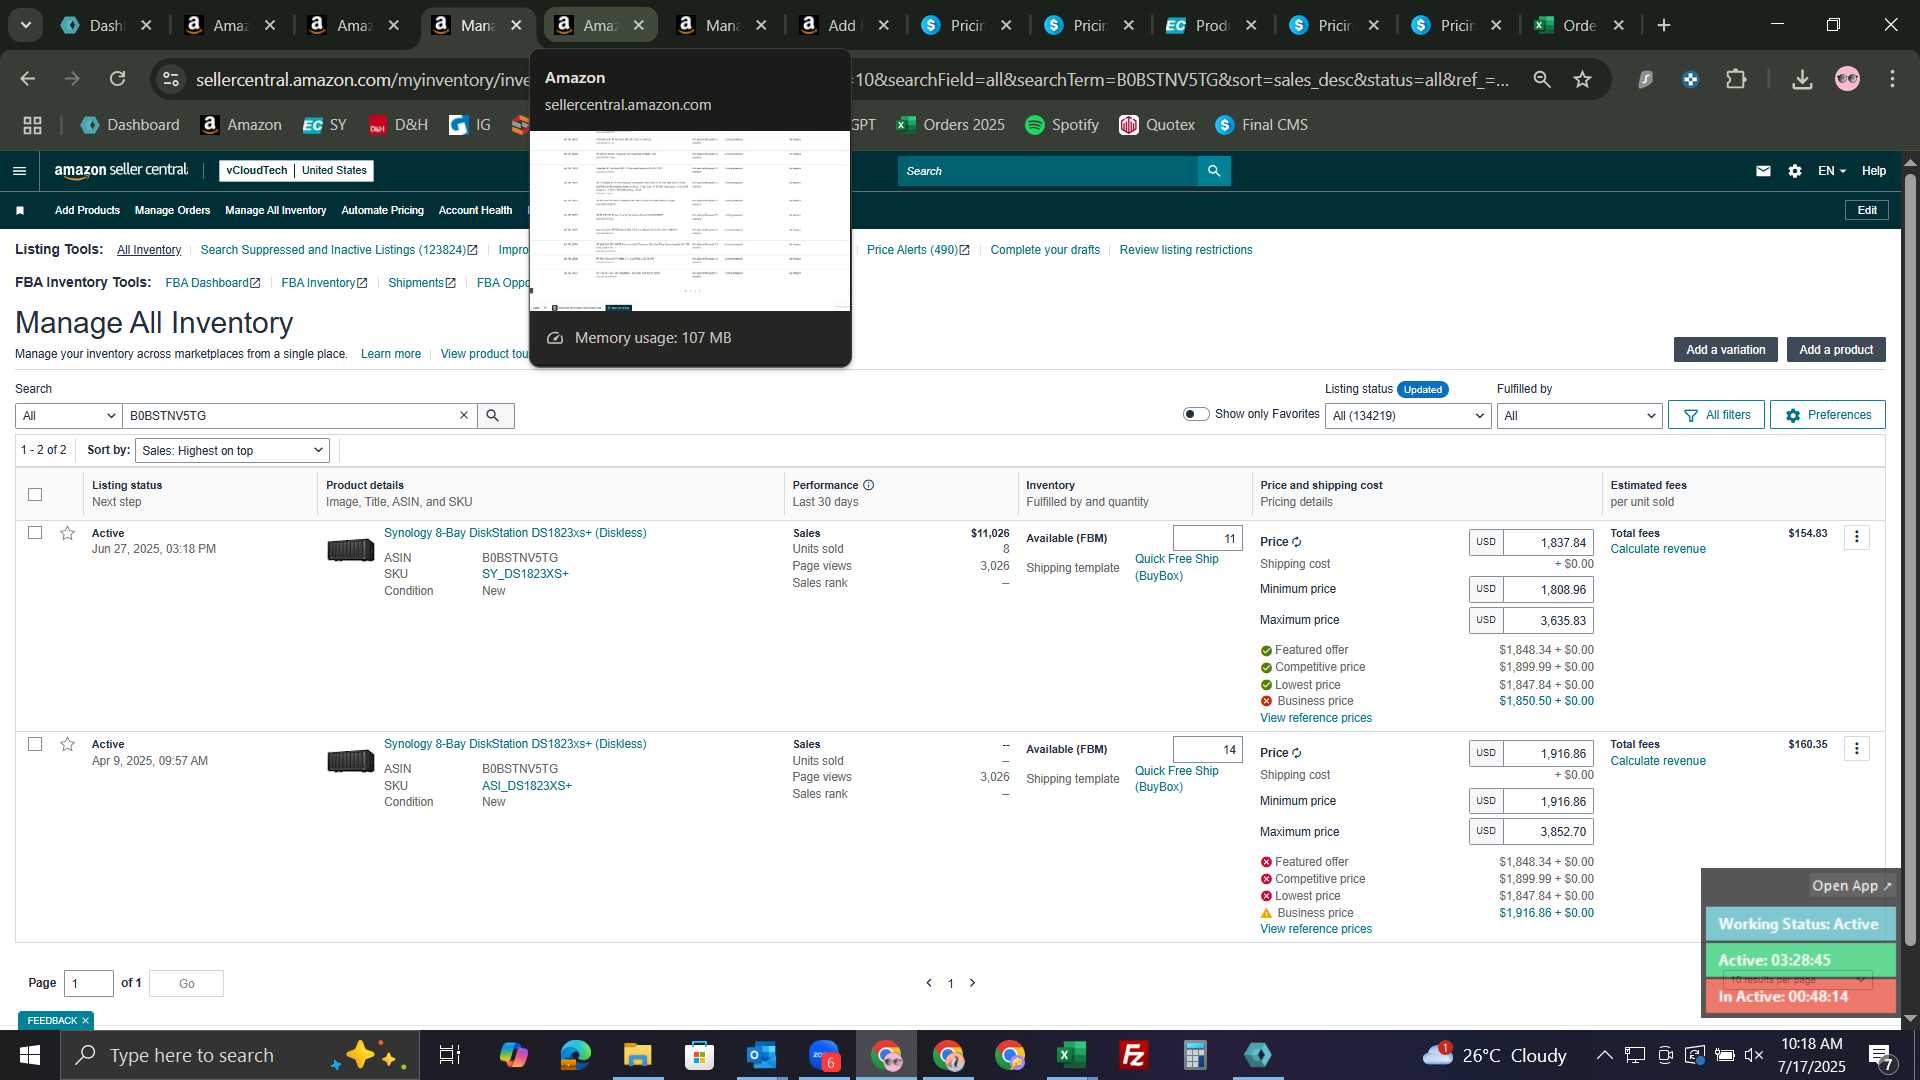This screenshot has height=1080, width=1920.
Task: Open the All filters button
Action: [1716, 415]
